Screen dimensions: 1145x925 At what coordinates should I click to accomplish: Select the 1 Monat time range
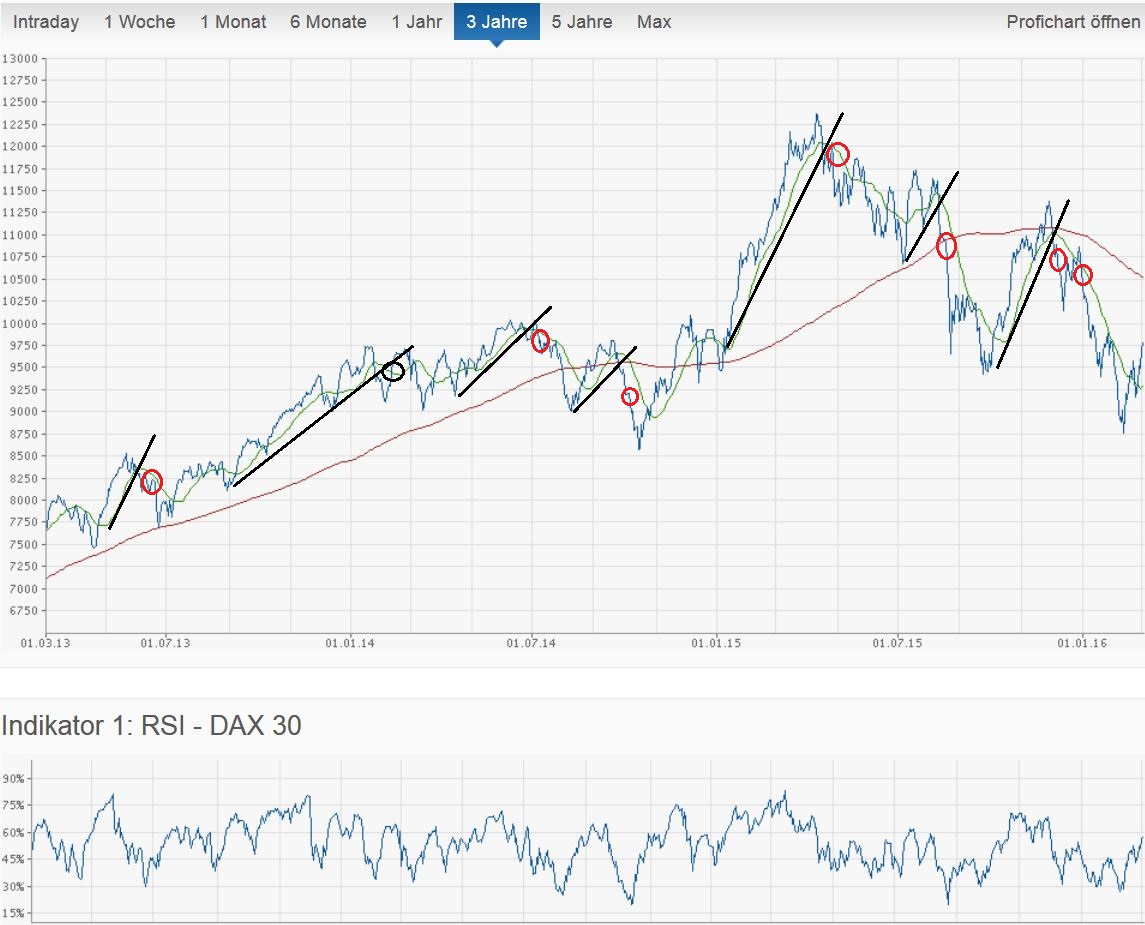(x=233, y=22)
